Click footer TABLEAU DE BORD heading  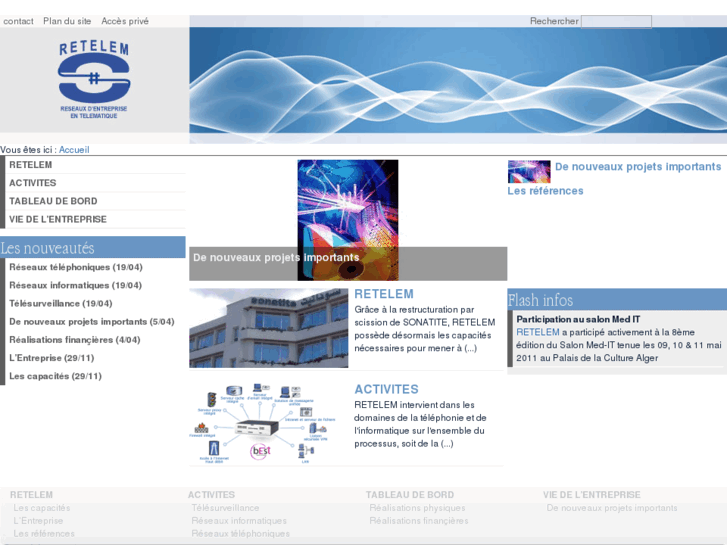(410, 495)
